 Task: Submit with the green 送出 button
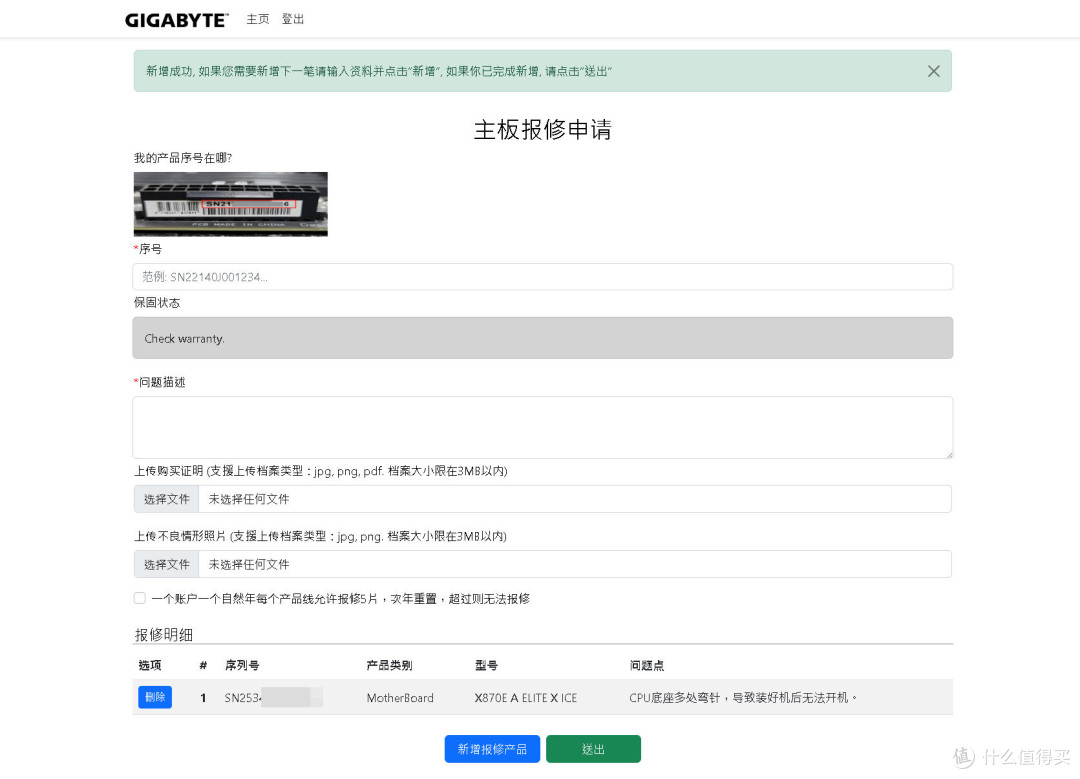(x=593, y=749)
